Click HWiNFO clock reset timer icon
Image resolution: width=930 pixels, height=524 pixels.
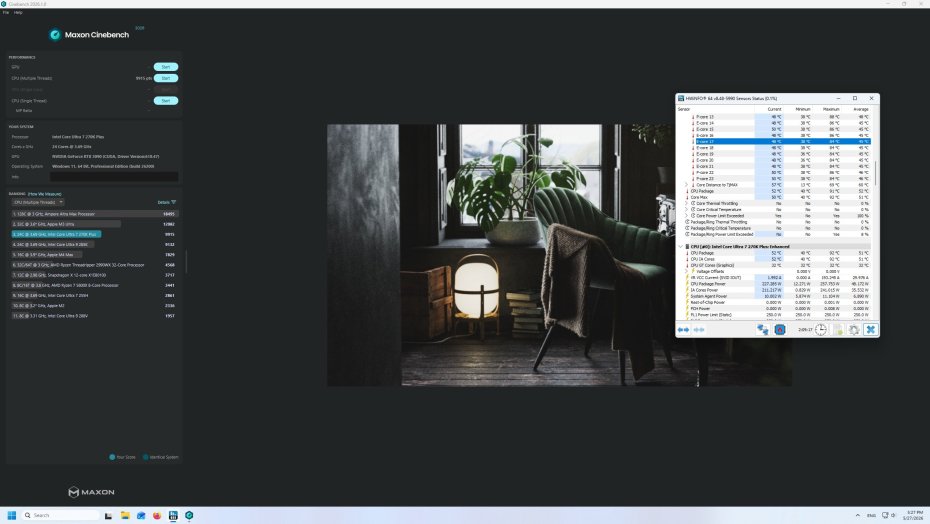pos(820,330)
